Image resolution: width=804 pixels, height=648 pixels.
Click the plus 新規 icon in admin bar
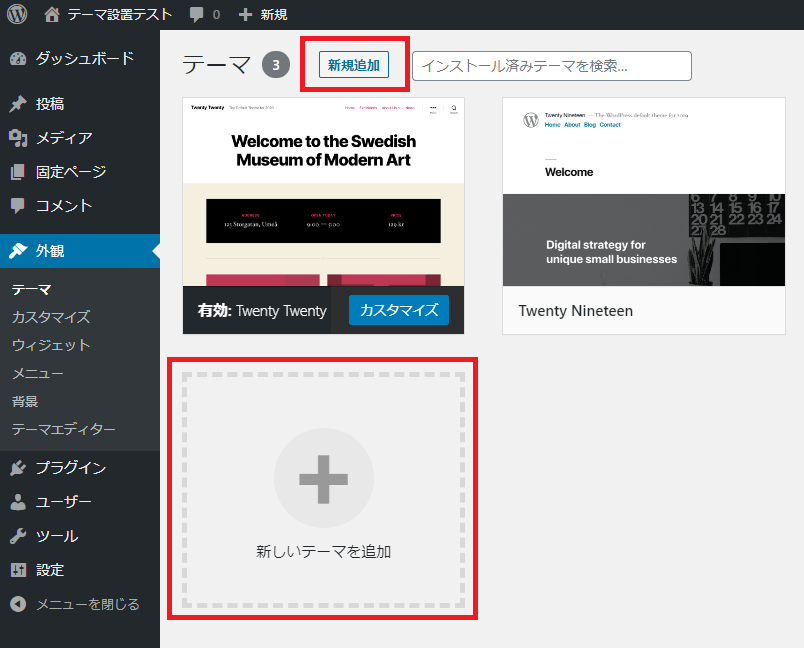(245, 15)
